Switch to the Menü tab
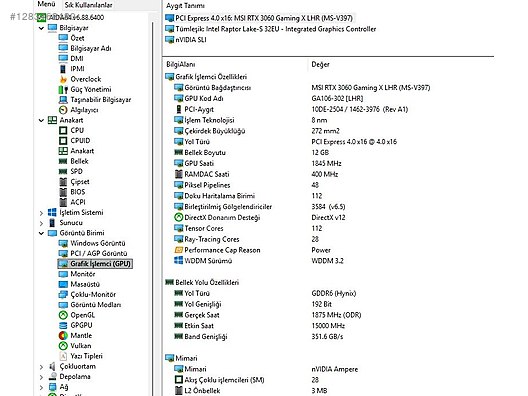This screenshot has height=396, width=528. pyautogui.click(x=46, y=4)
